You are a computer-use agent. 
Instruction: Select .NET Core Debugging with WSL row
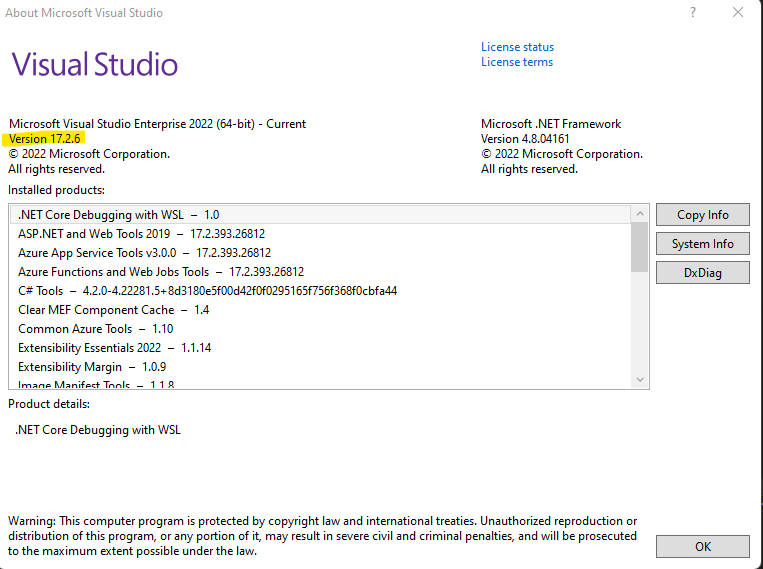320,215
